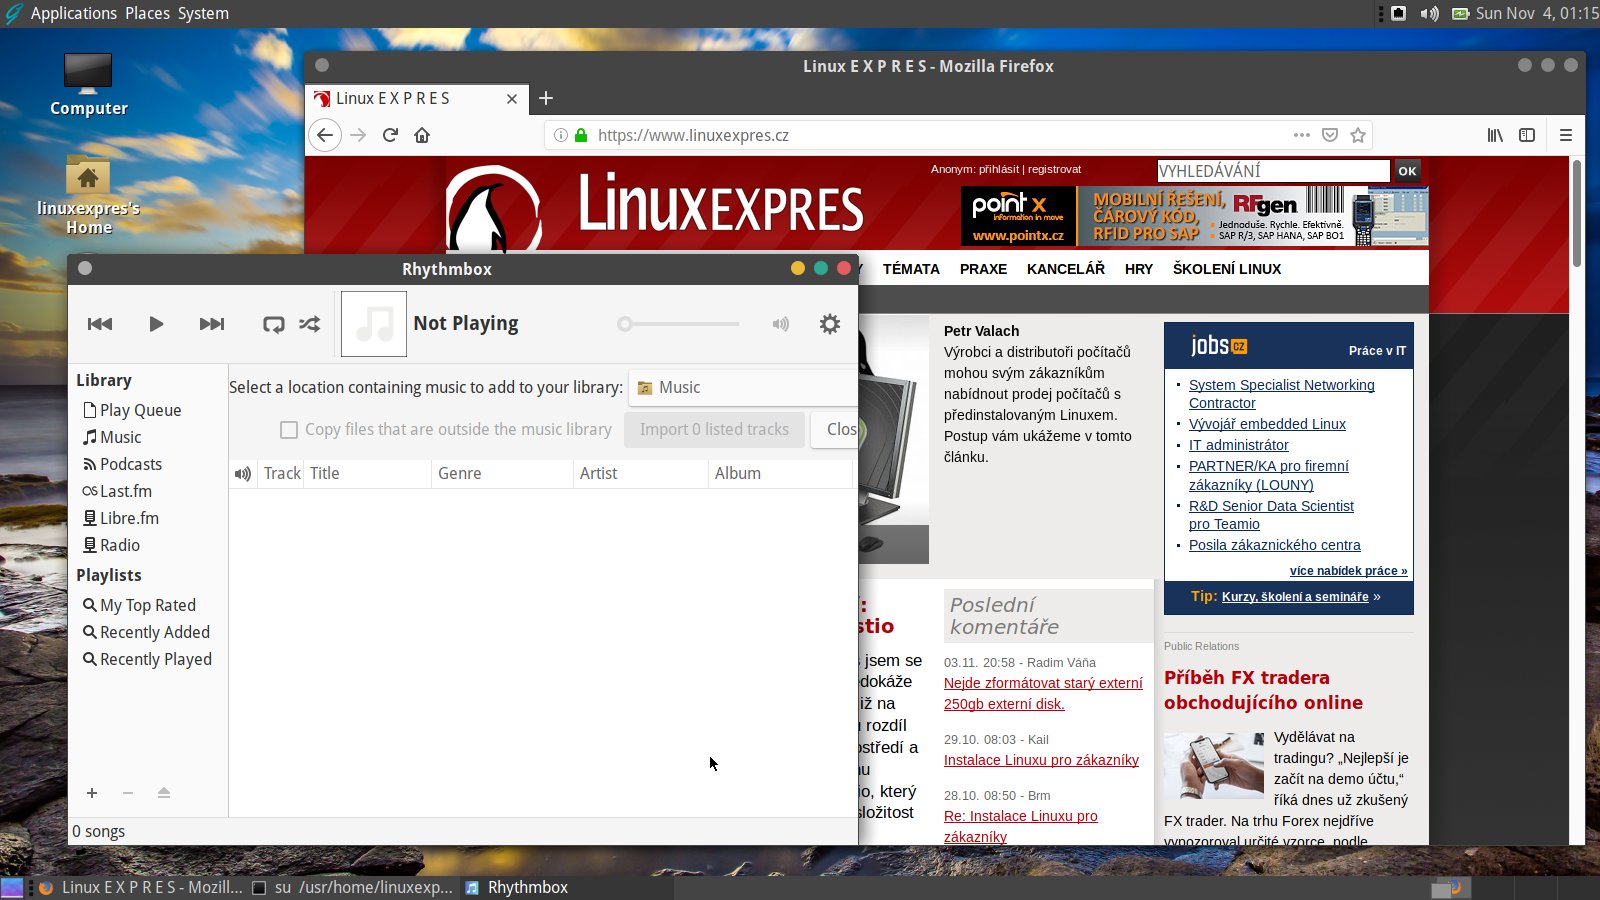Toggle shuffle mode in Rhythmbox
Viewport: 1600px width, 900px height.
click(310, 324)
